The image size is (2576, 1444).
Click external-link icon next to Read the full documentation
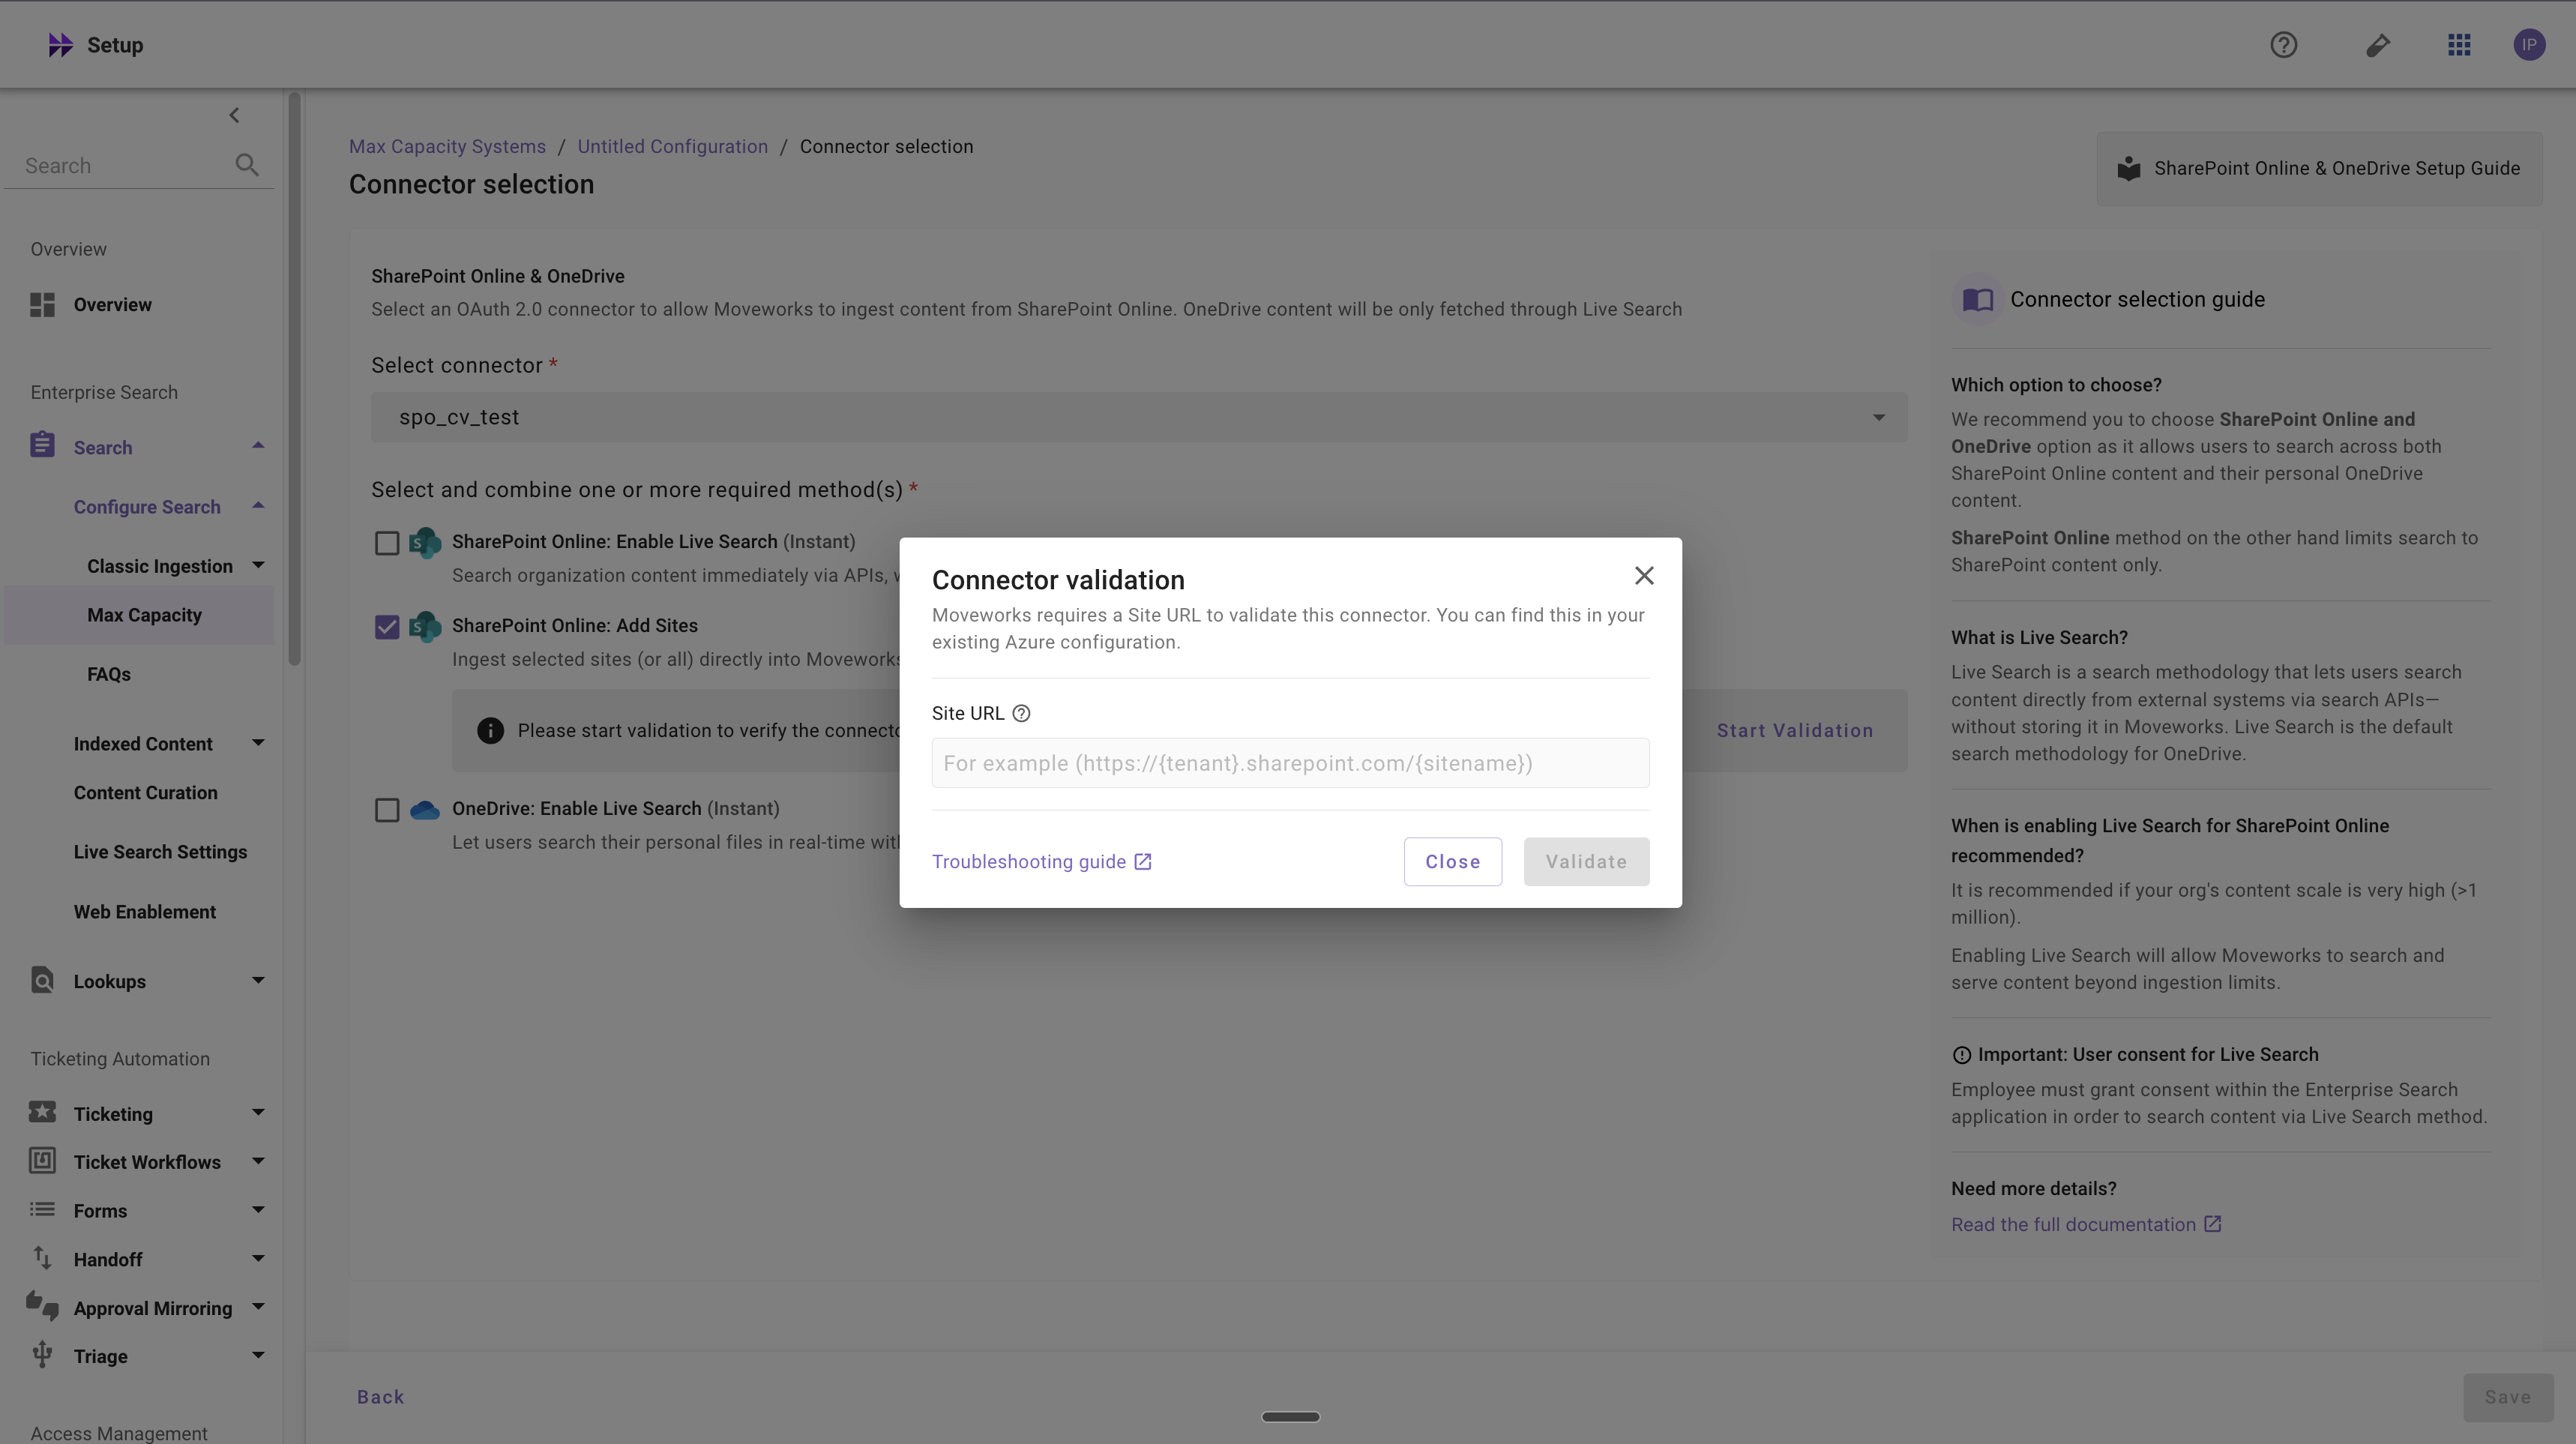tap(2212, 1224)
